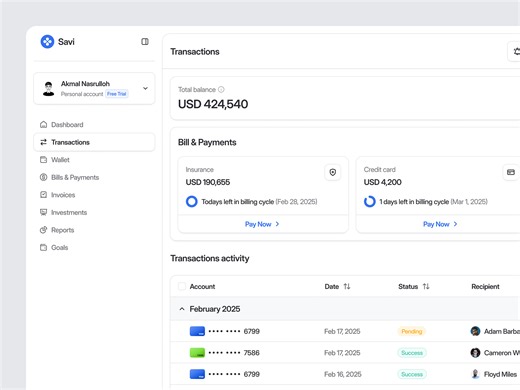Click Success badge in Floyd Miles row
This screenshot has width=520, height=390.
[412, 374]
